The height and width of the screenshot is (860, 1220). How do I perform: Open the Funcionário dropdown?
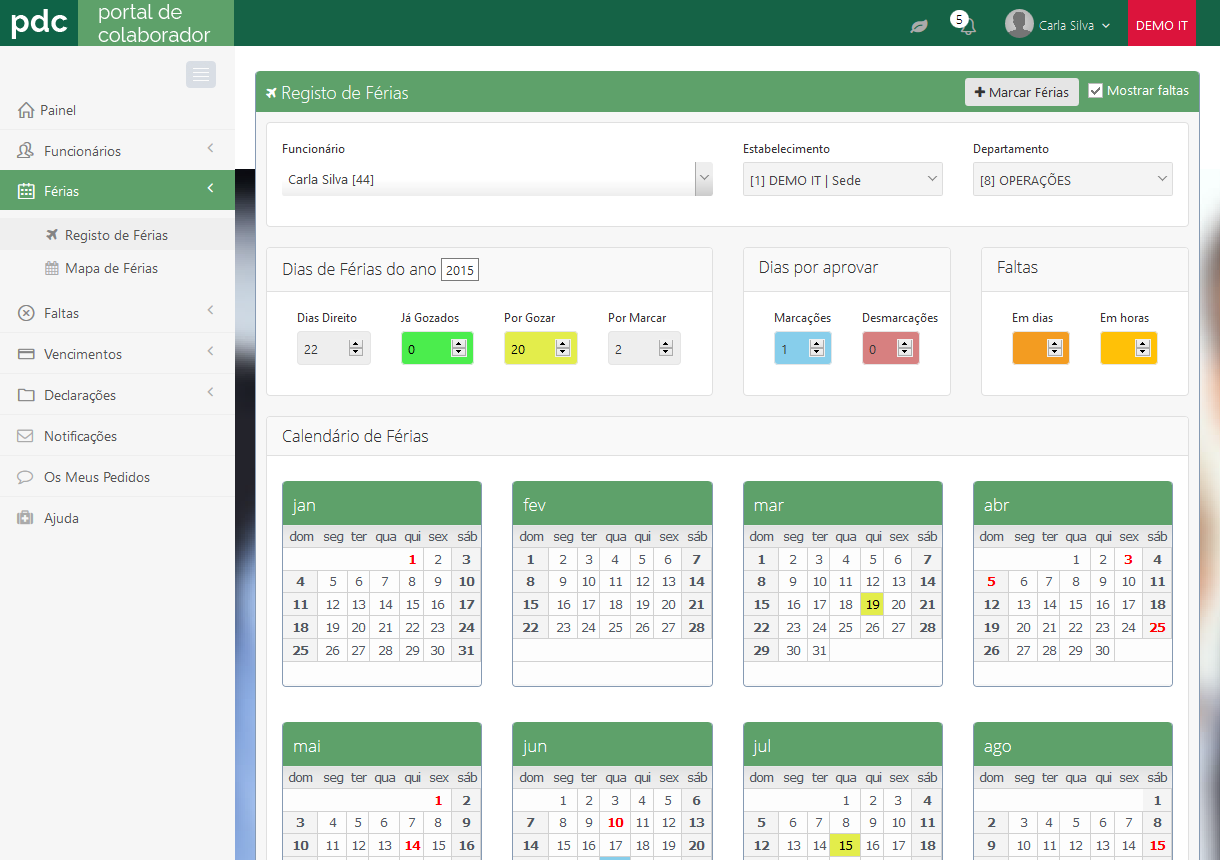tap(704, 179)
